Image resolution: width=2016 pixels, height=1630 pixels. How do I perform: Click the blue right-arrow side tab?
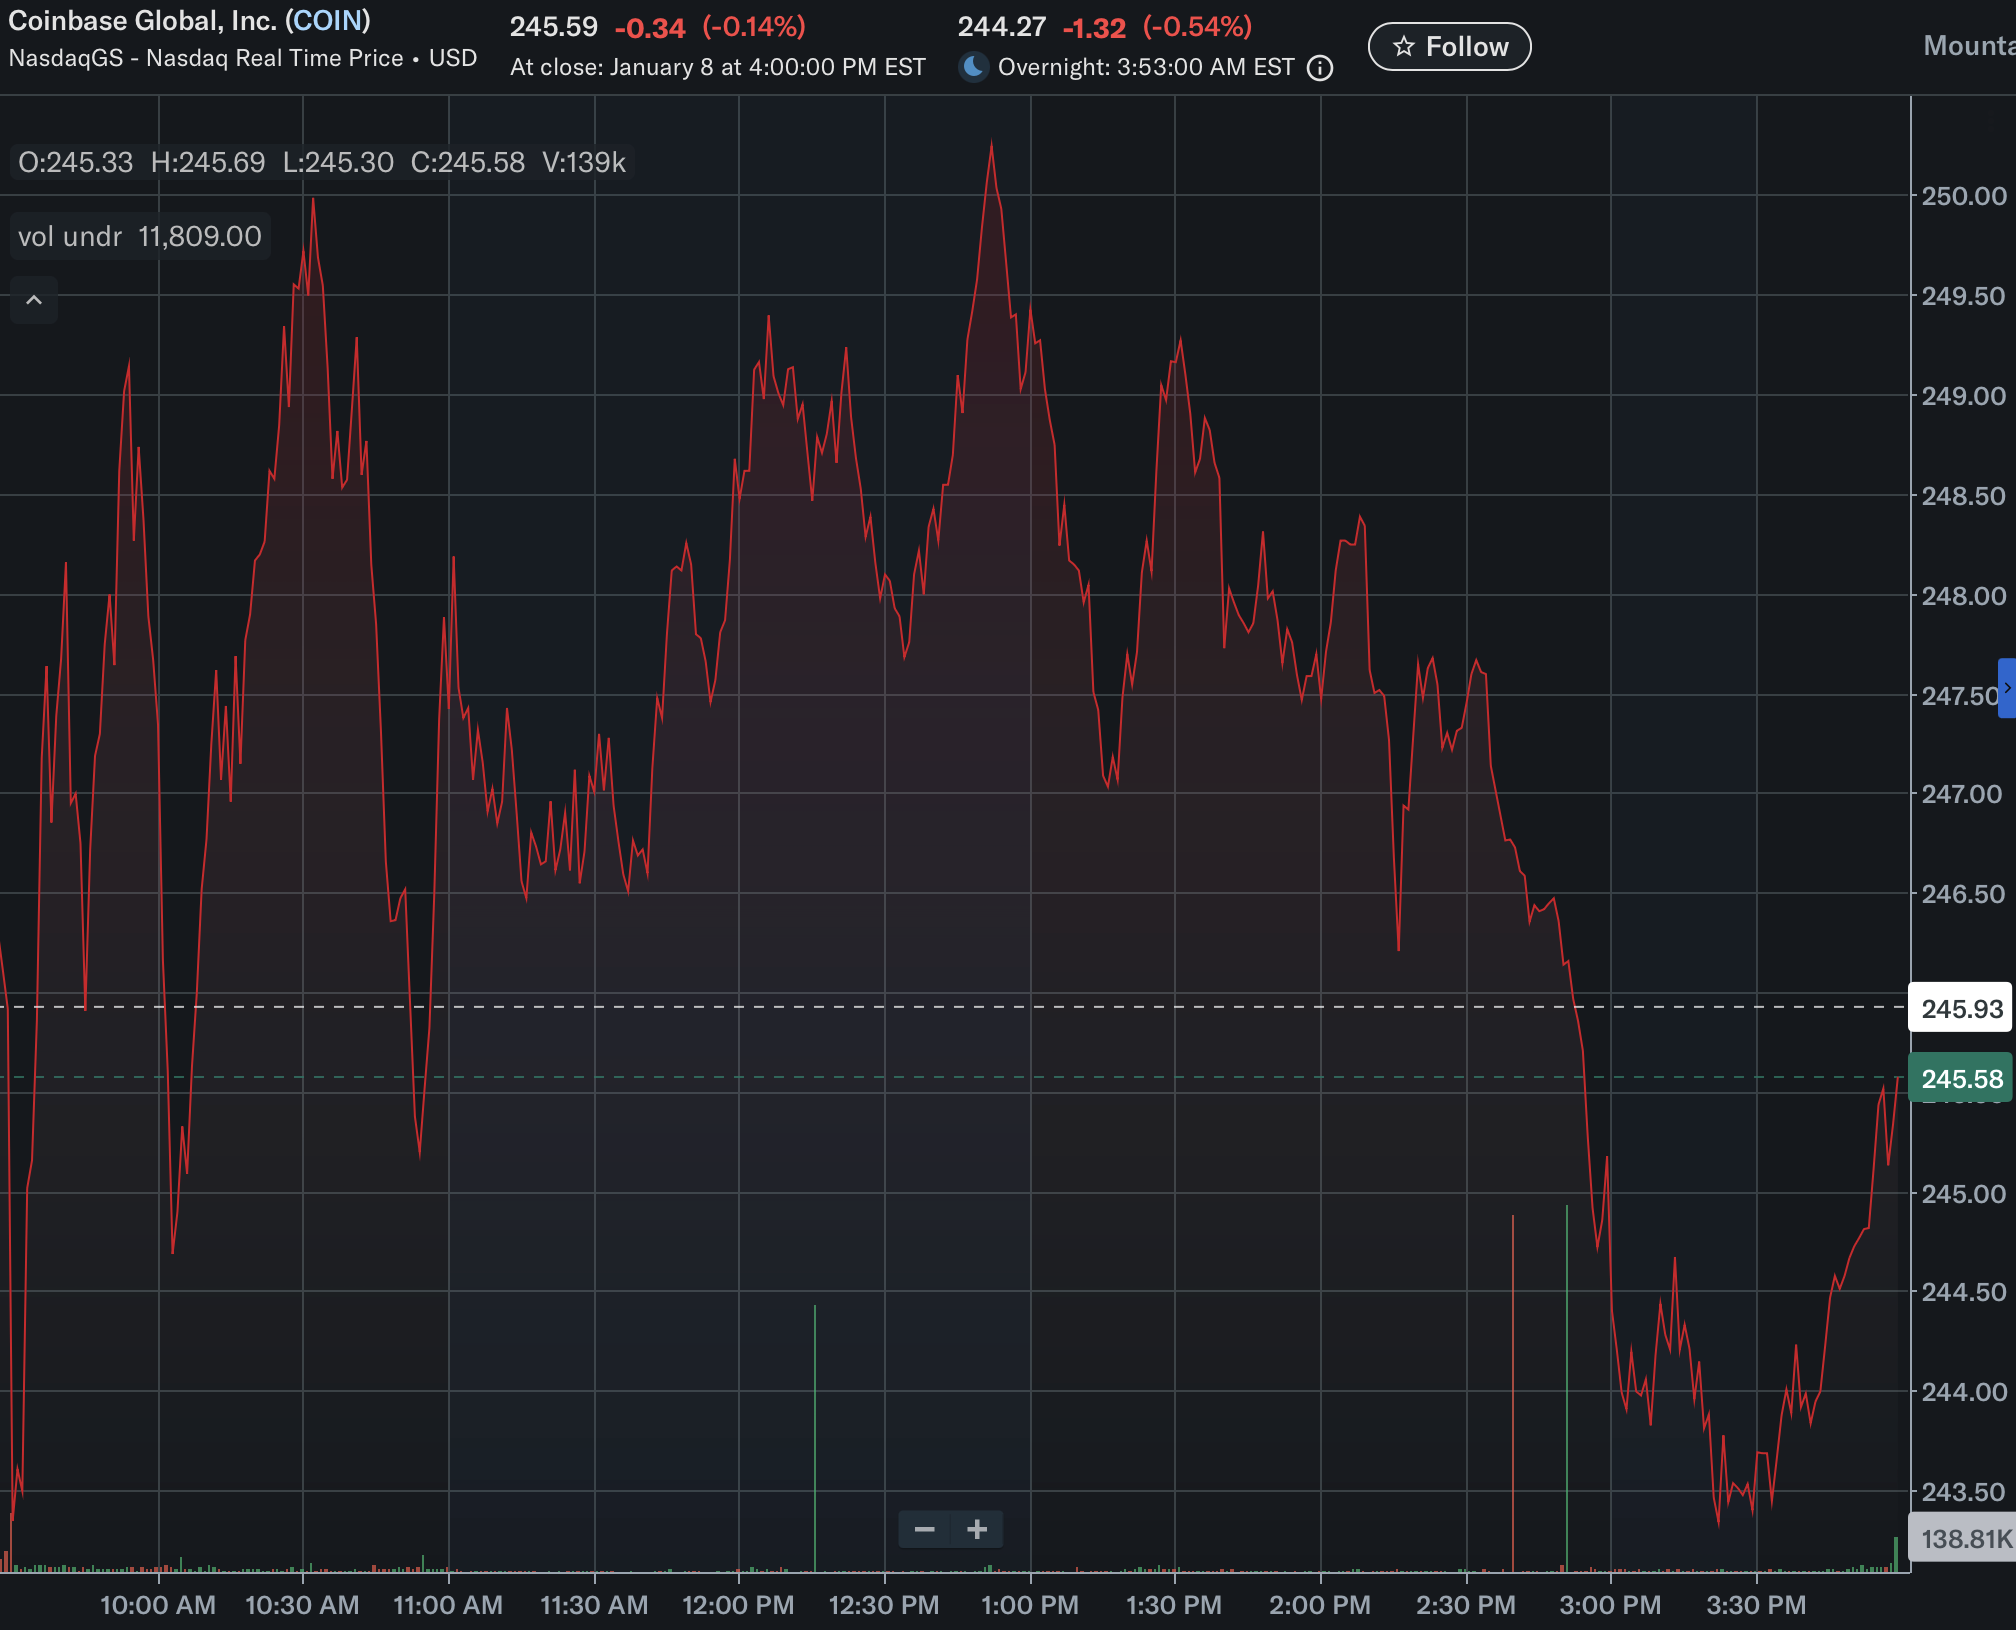pyautogui.click(x=2006, y=688)
